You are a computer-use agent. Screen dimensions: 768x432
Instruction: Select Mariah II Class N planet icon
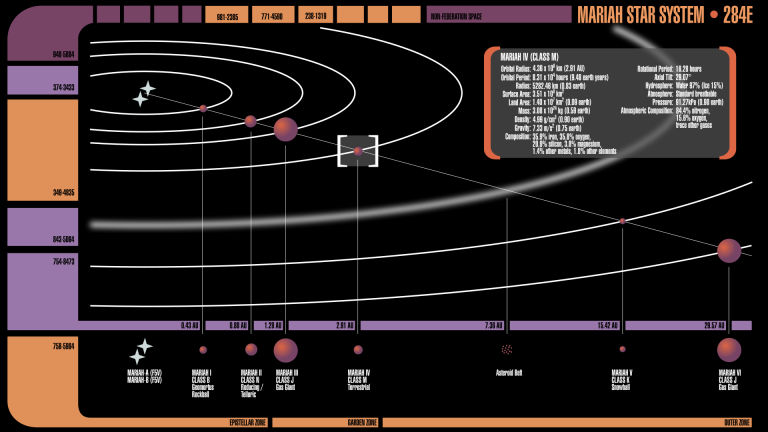coord(251,350)
